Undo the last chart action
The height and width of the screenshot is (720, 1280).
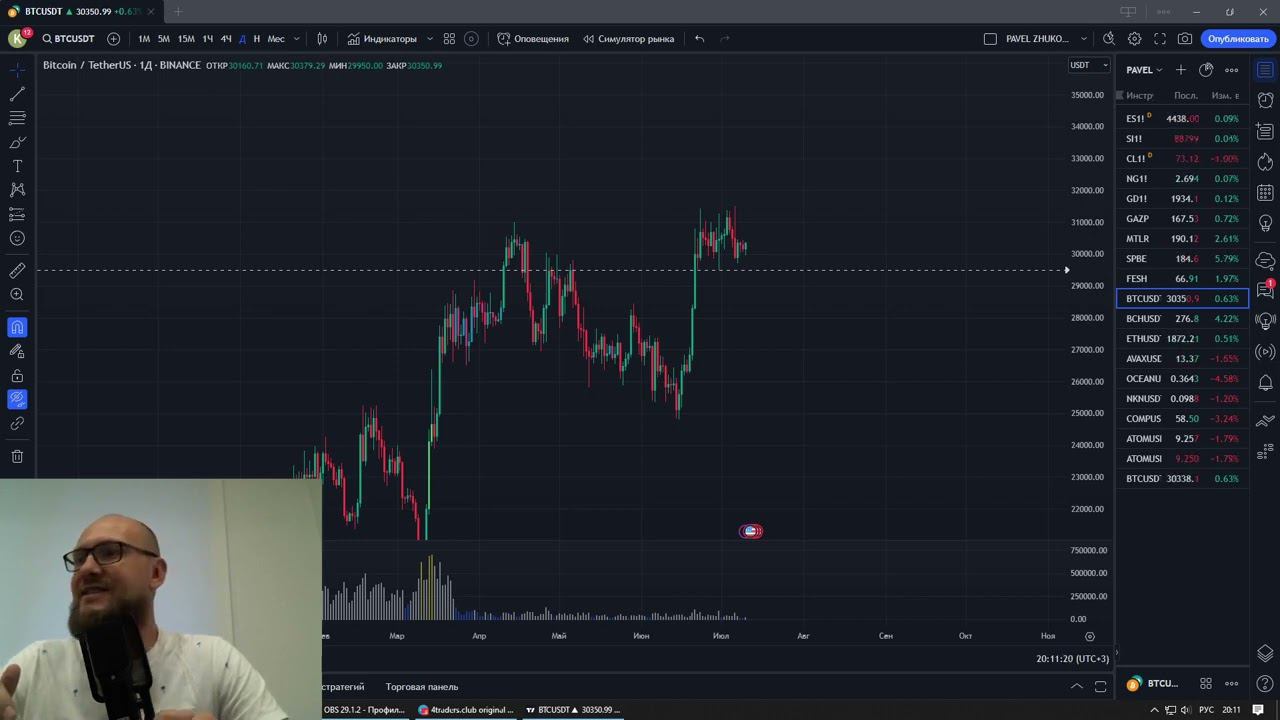700,39
